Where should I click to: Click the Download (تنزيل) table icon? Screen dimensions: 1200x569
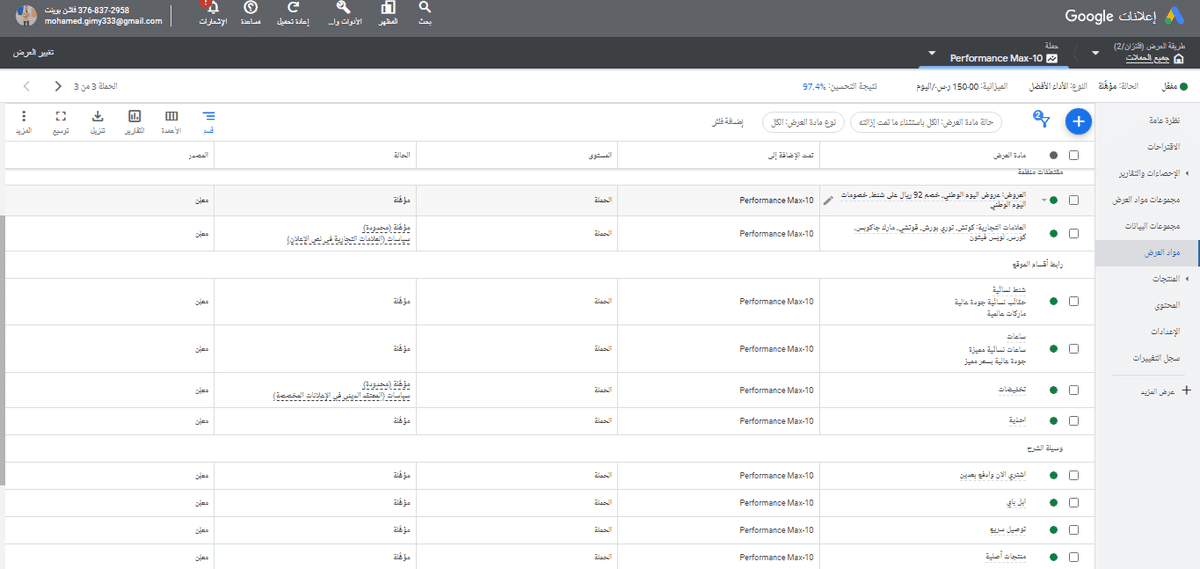coord(98,117)
